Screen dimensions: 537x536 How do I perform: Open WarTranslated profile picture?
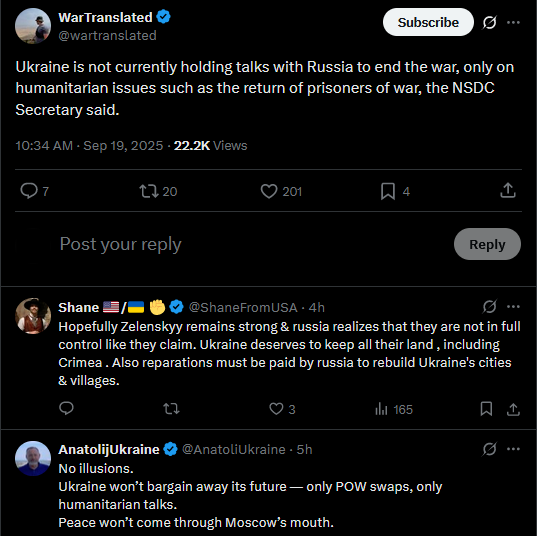coord(33,26)
